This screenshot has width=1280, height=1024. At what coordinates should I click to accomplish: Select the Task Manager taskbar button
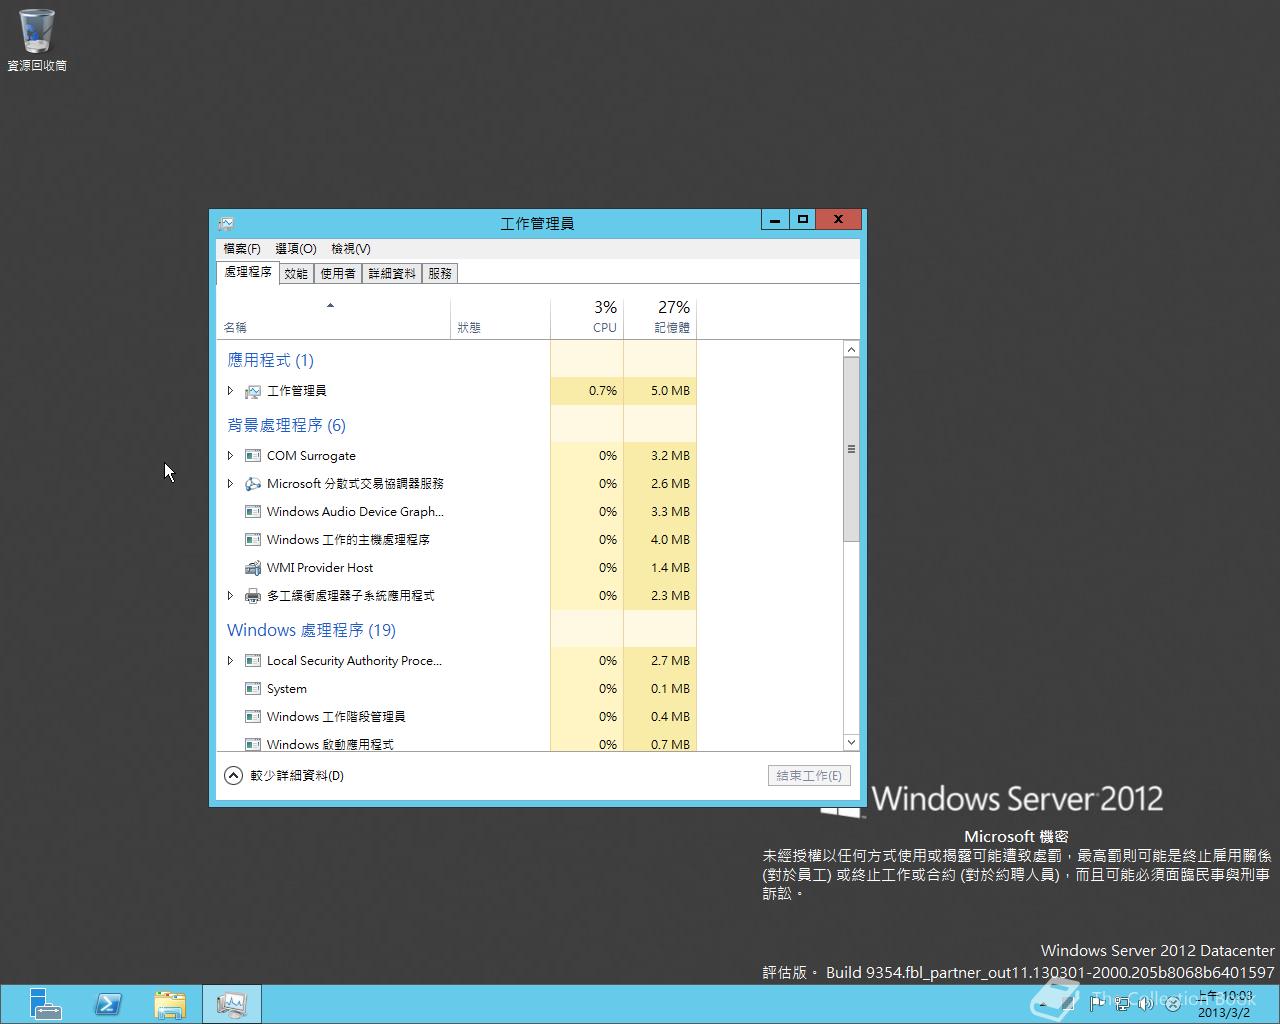(x=232, y=1003)
